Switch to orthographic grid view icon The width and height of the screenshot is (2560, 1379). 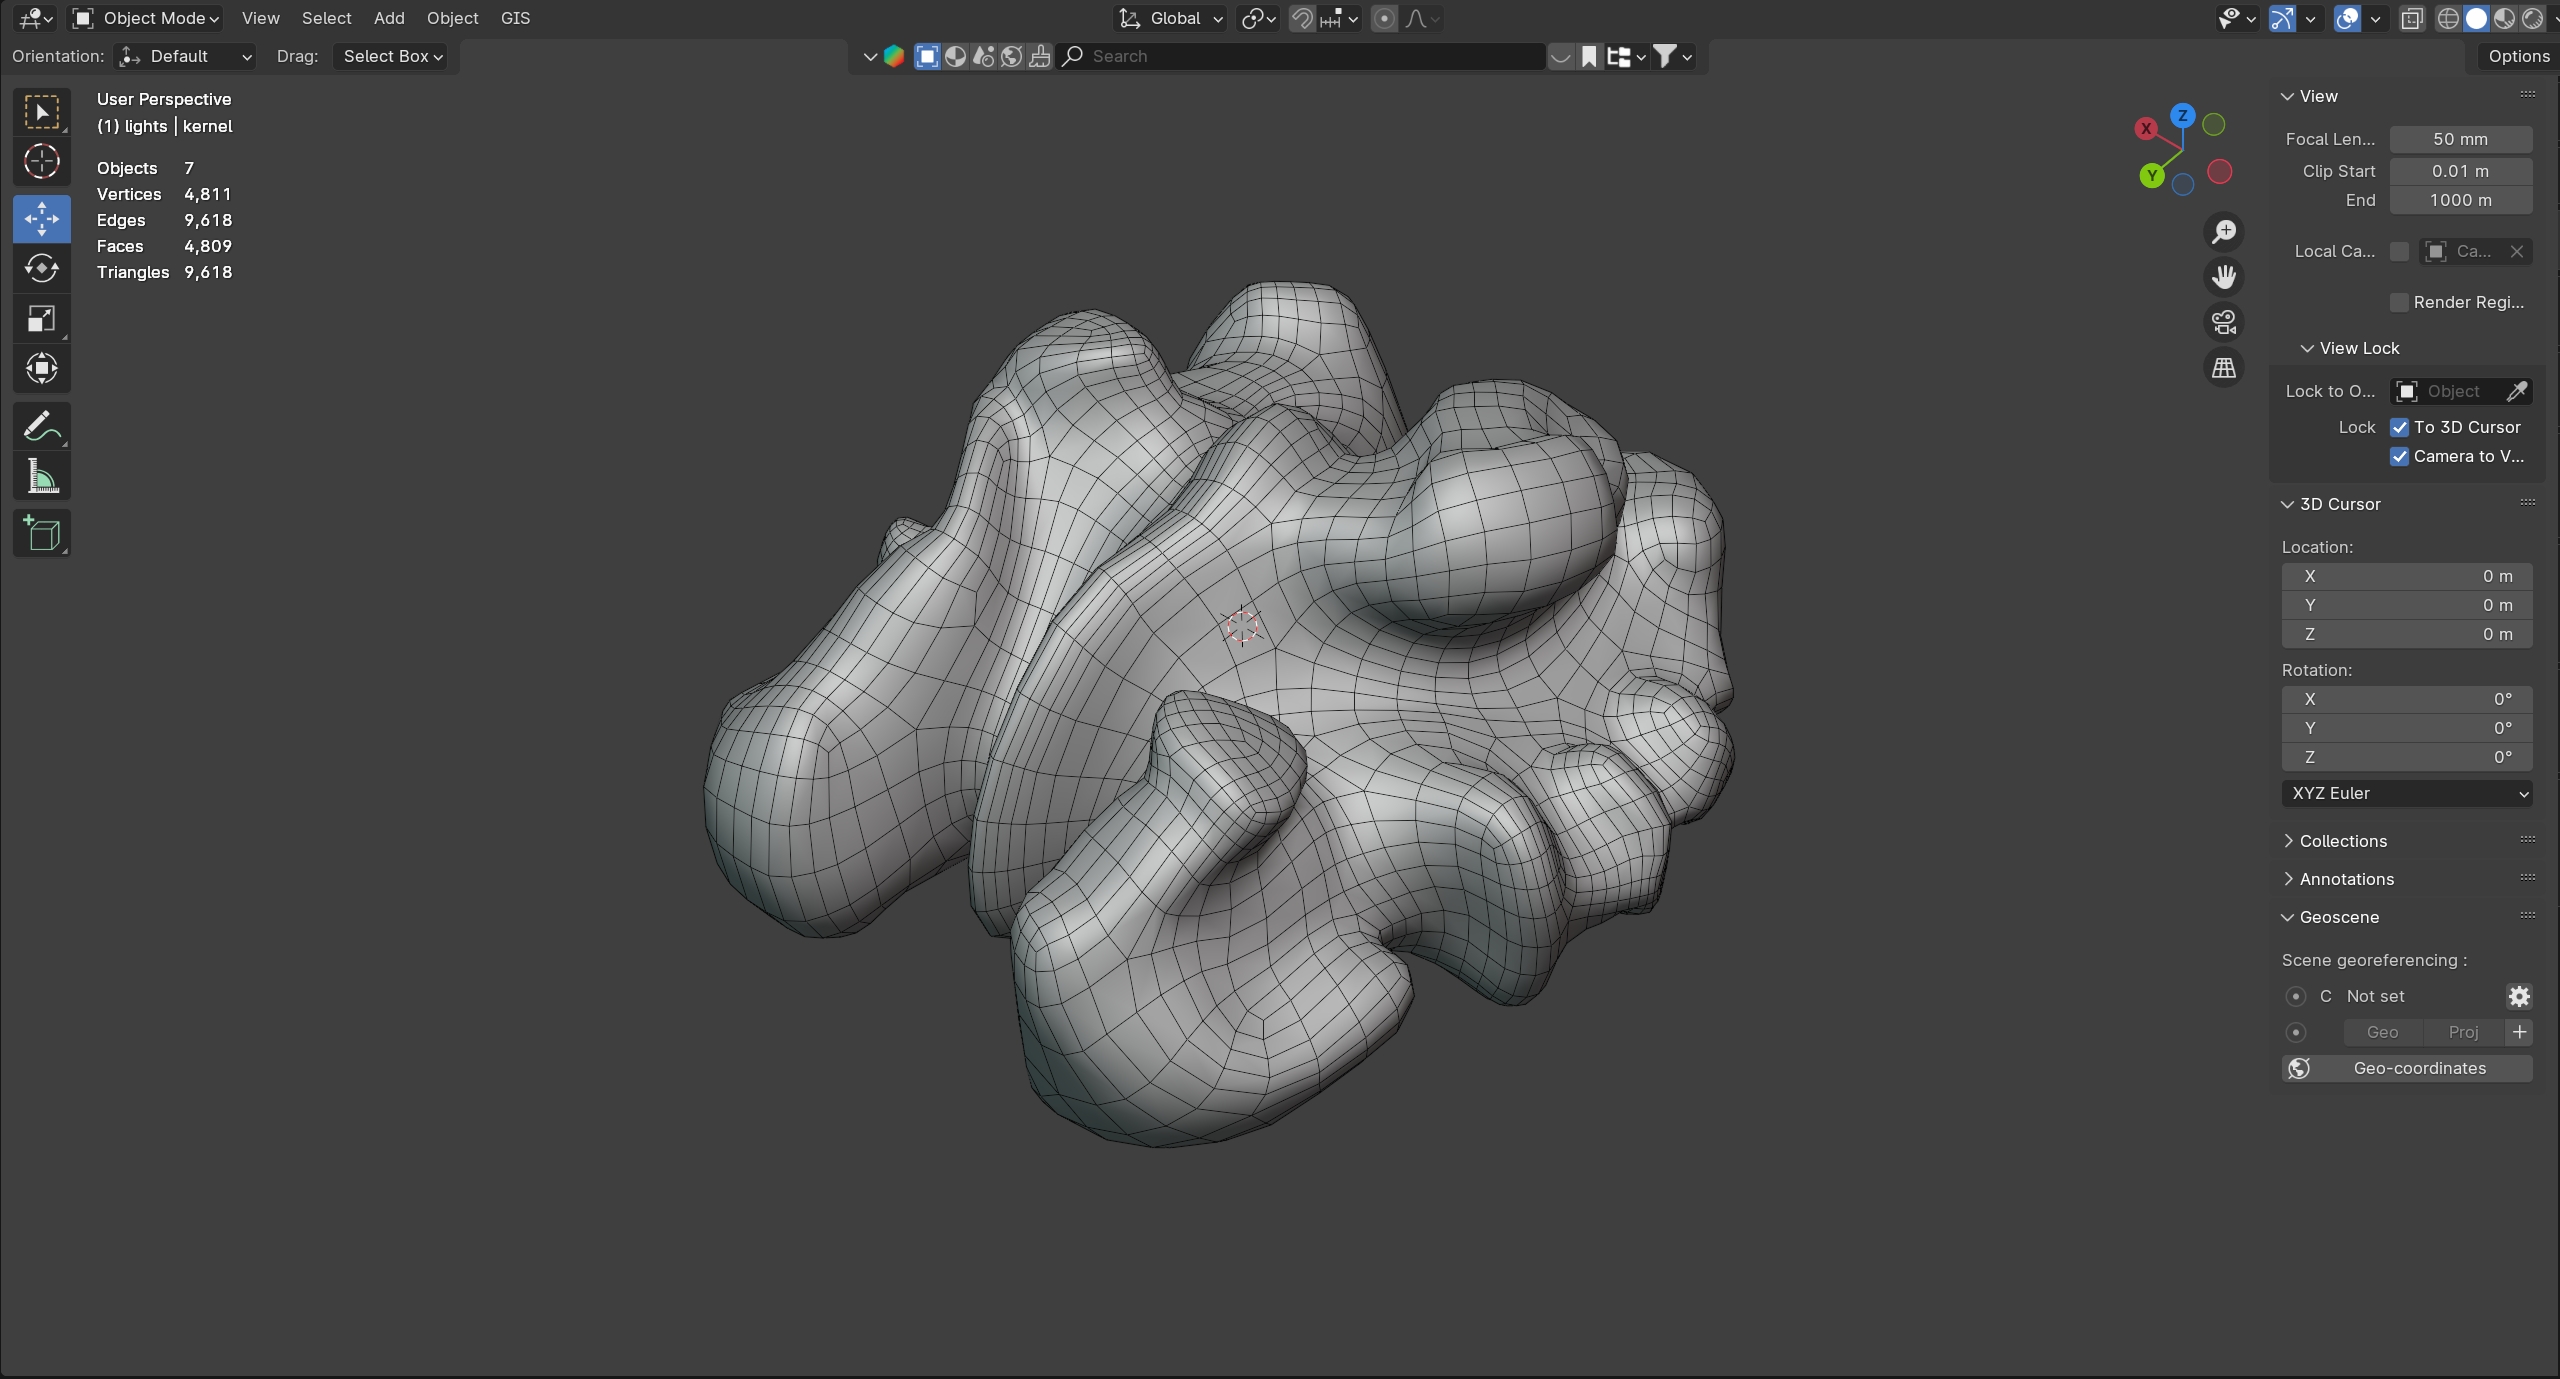[2223, 368]
